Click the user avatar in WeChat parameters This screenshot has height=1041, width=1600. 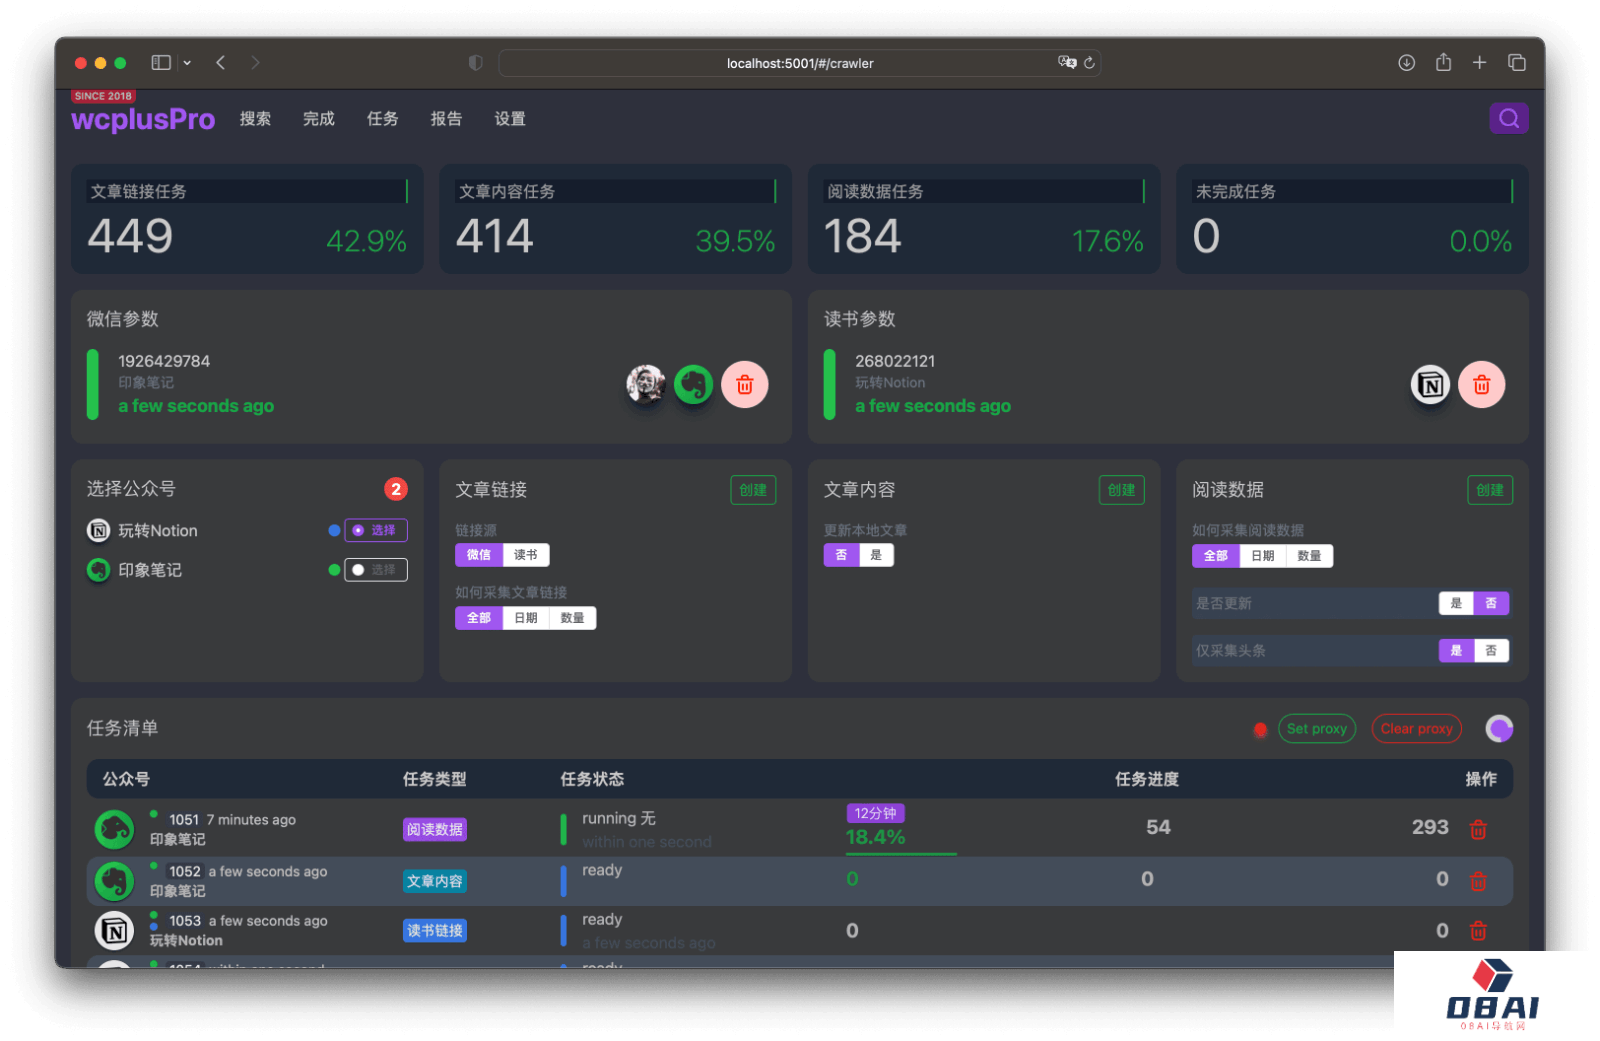pos(646,384)
